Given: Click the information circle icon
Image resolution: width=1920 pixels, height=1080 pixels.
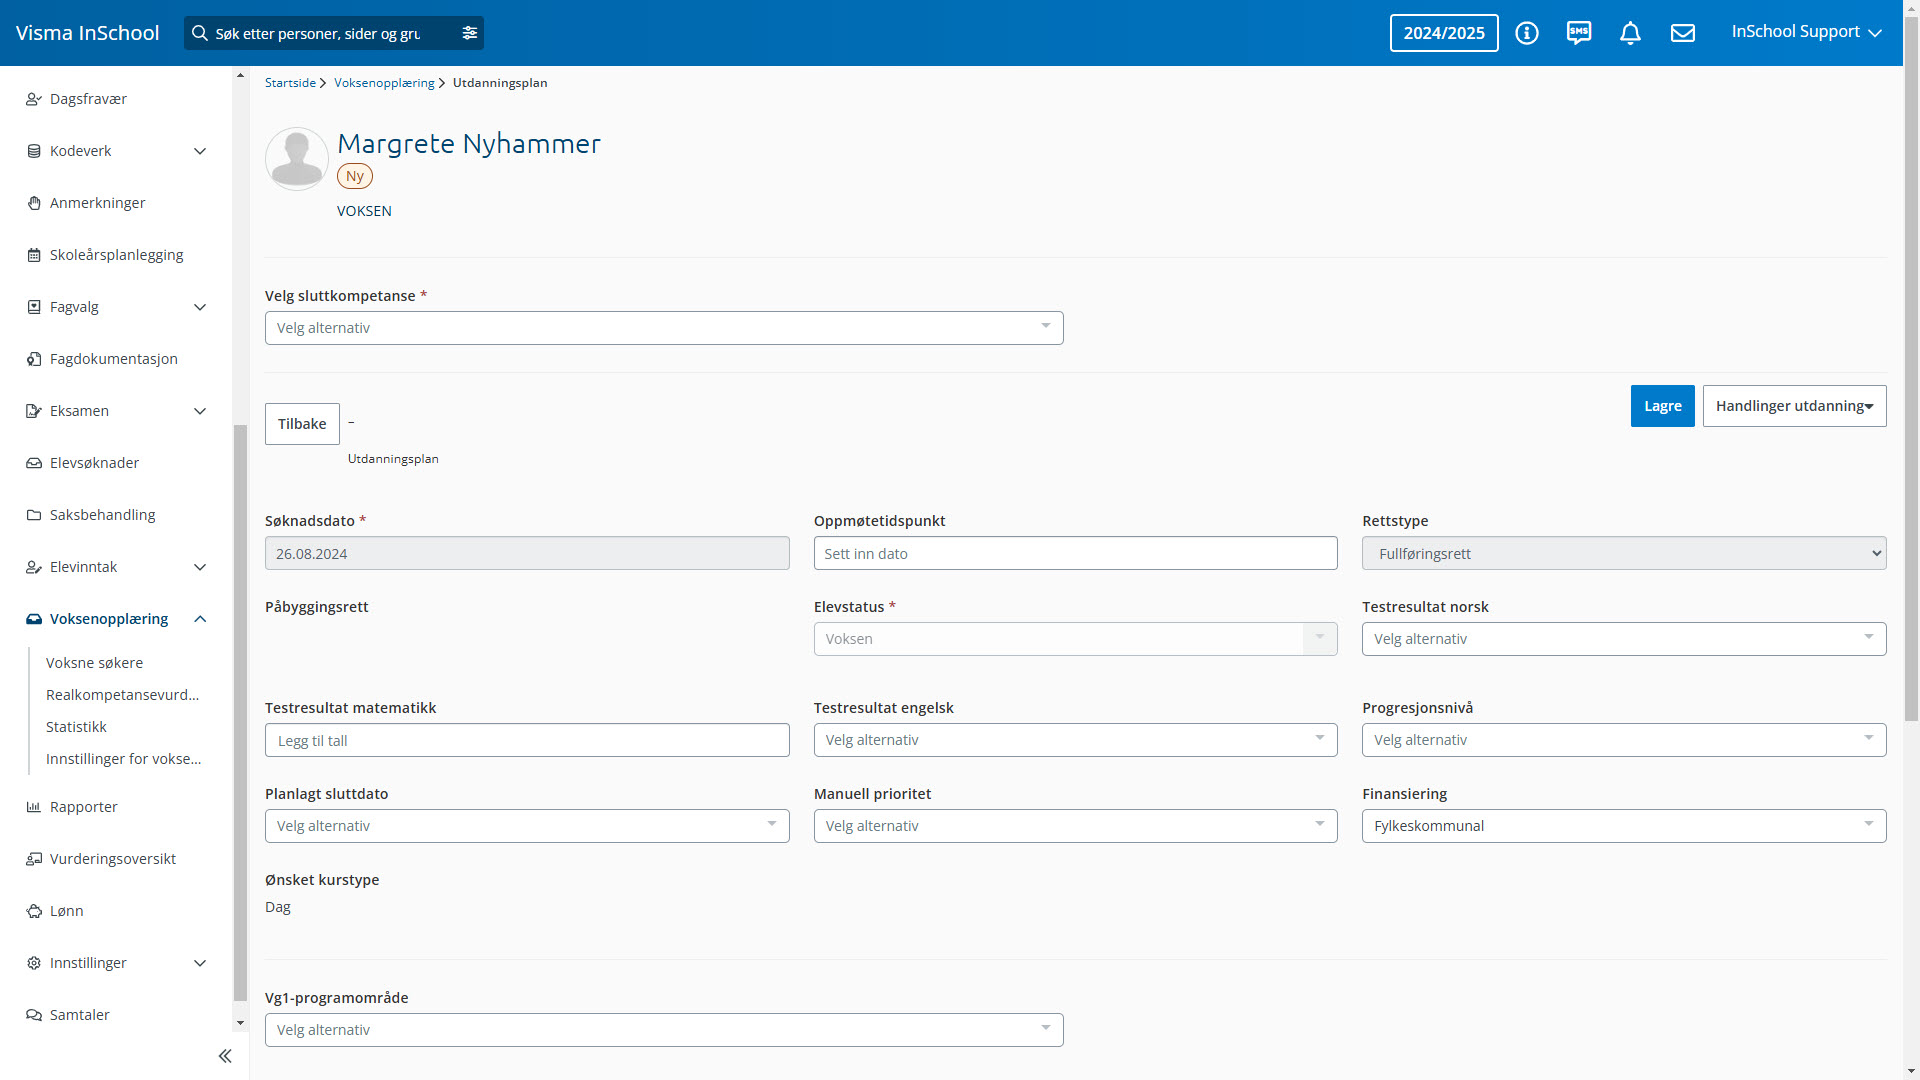Looking at the screenshot, I should (1527, 33).
